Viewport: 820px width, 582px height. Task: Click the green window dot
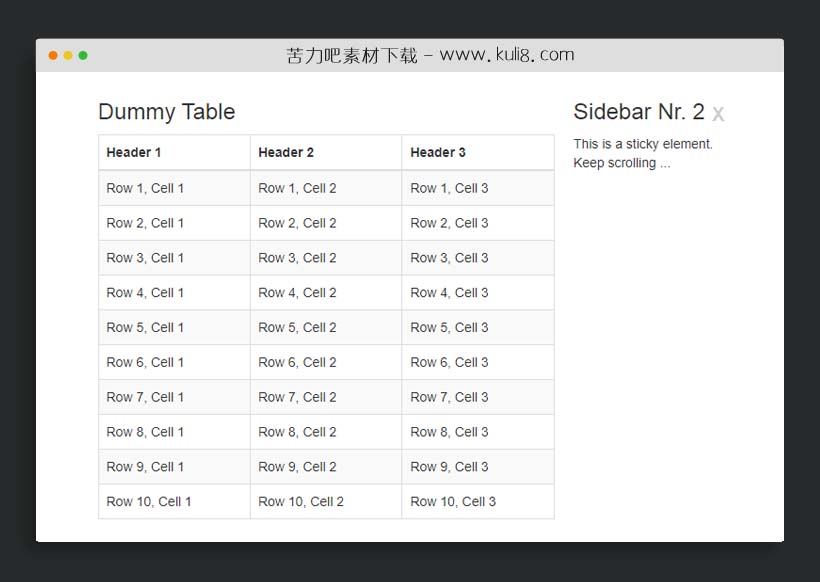[x=83, y=55]
